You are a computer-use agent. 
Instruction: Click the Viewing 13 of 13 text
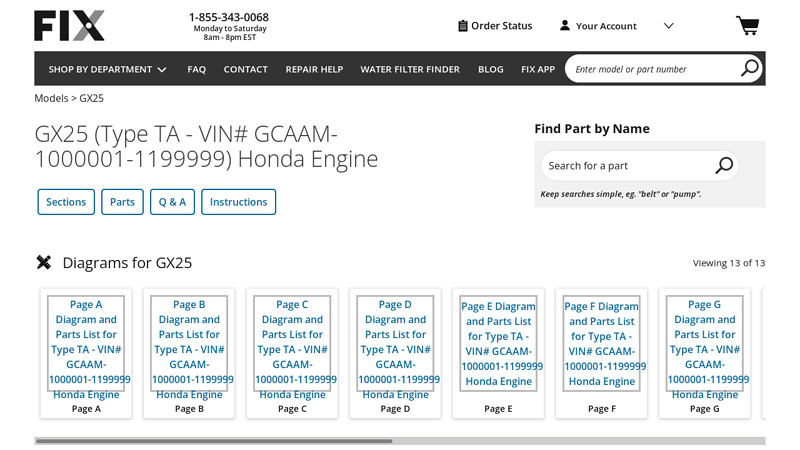click(x=729, y=263)
